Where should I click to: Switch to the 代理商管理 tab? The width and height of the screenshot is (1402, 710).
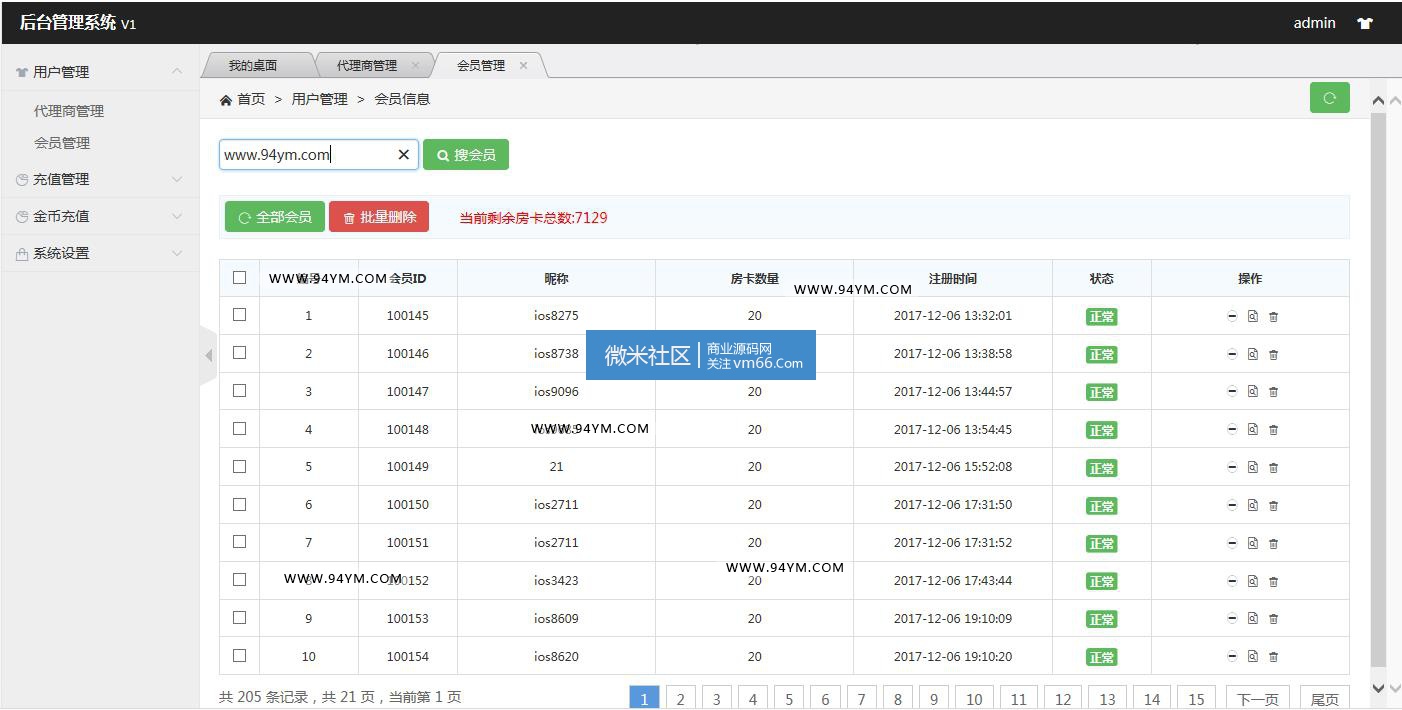367,65
